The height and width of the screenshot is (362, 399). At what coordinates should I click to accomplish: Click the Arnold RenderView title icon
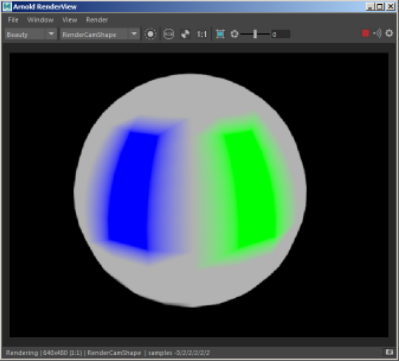click(x=7, y=7)
